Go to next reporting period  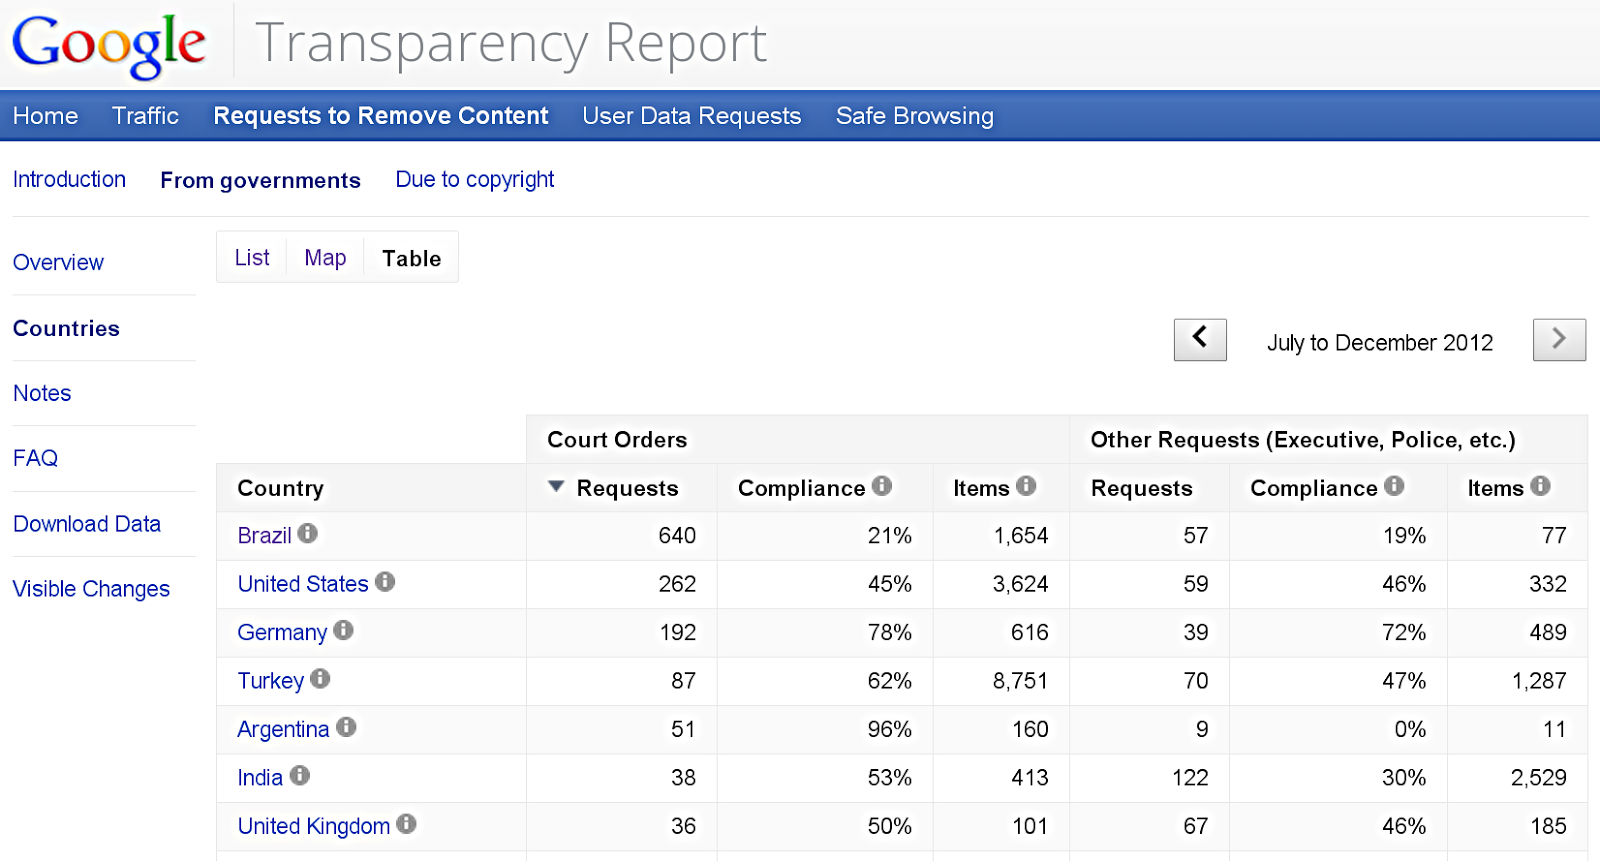pyautogui.click(x=1559, y=340)
